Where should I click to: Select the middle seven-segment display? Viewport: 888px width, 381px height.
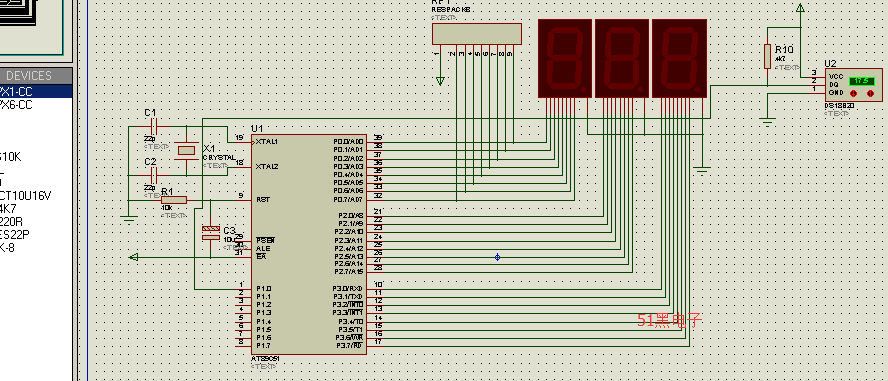(622, 58)
